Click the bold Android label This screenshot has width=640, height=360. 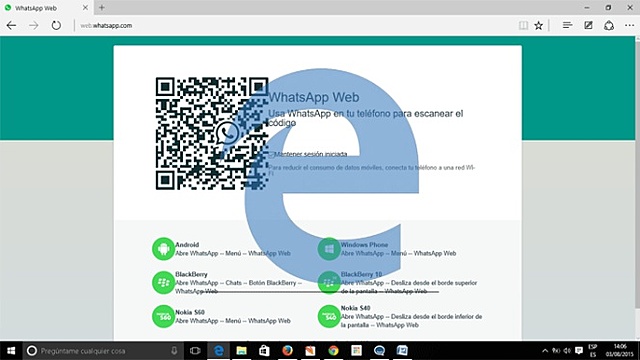(x=187, y=245)
